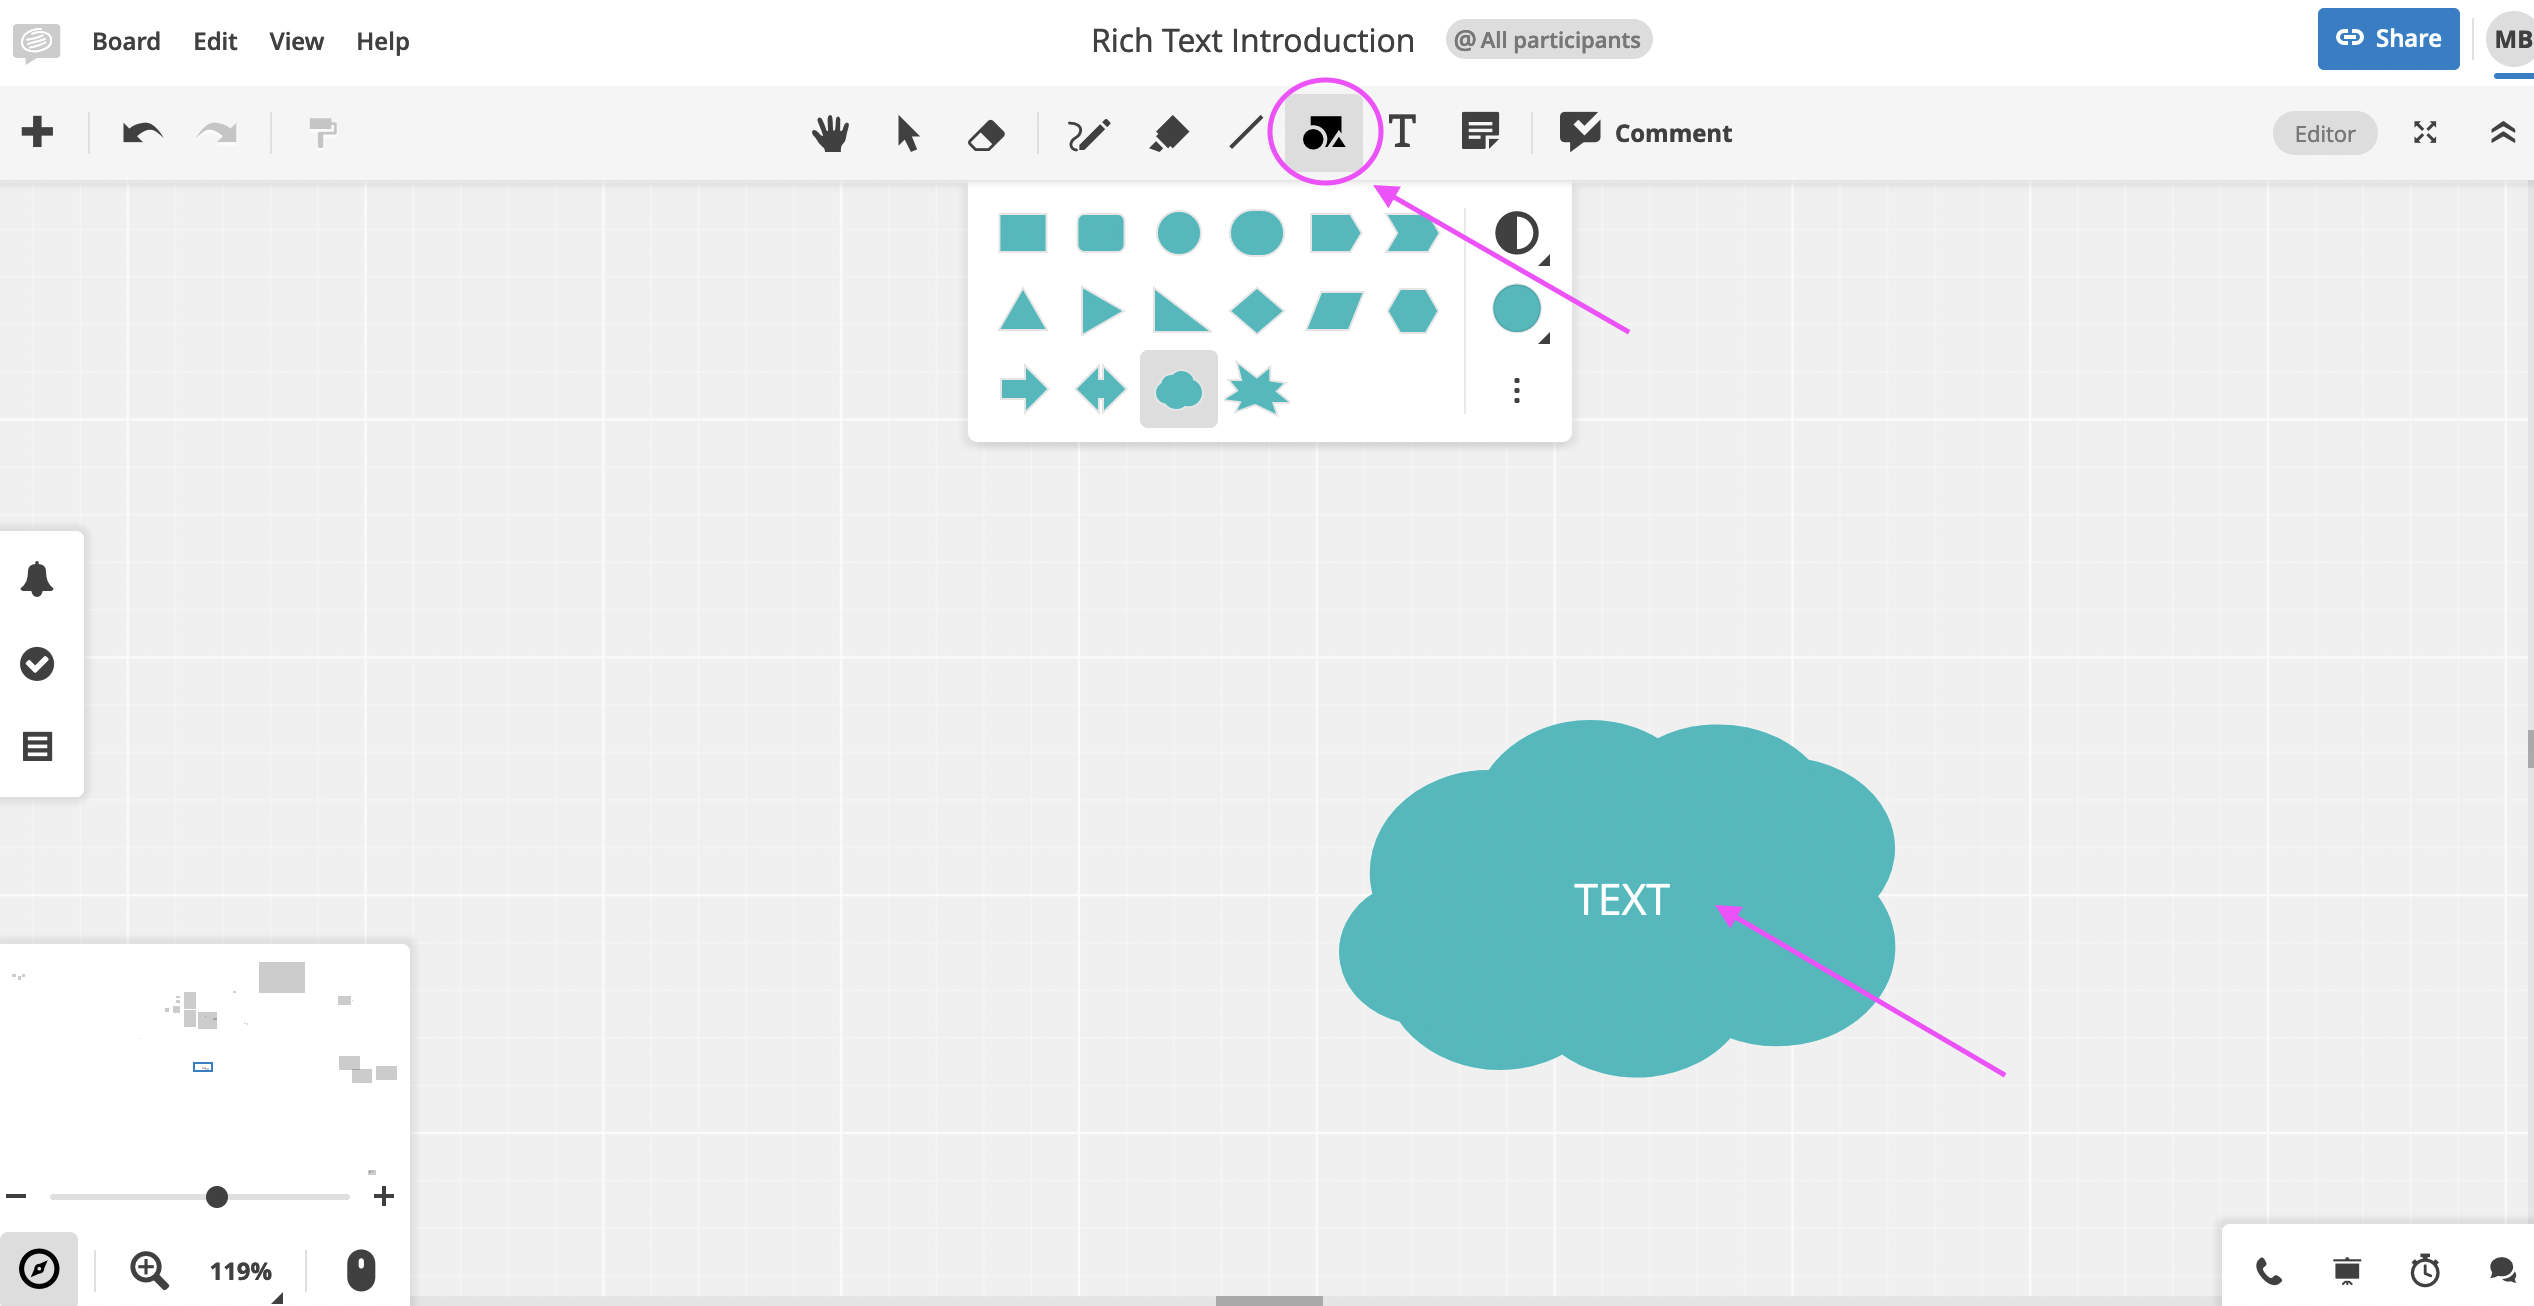Start a voice call
The width and height of the screenshot is (2534, 1306).
[2268, 1271]
